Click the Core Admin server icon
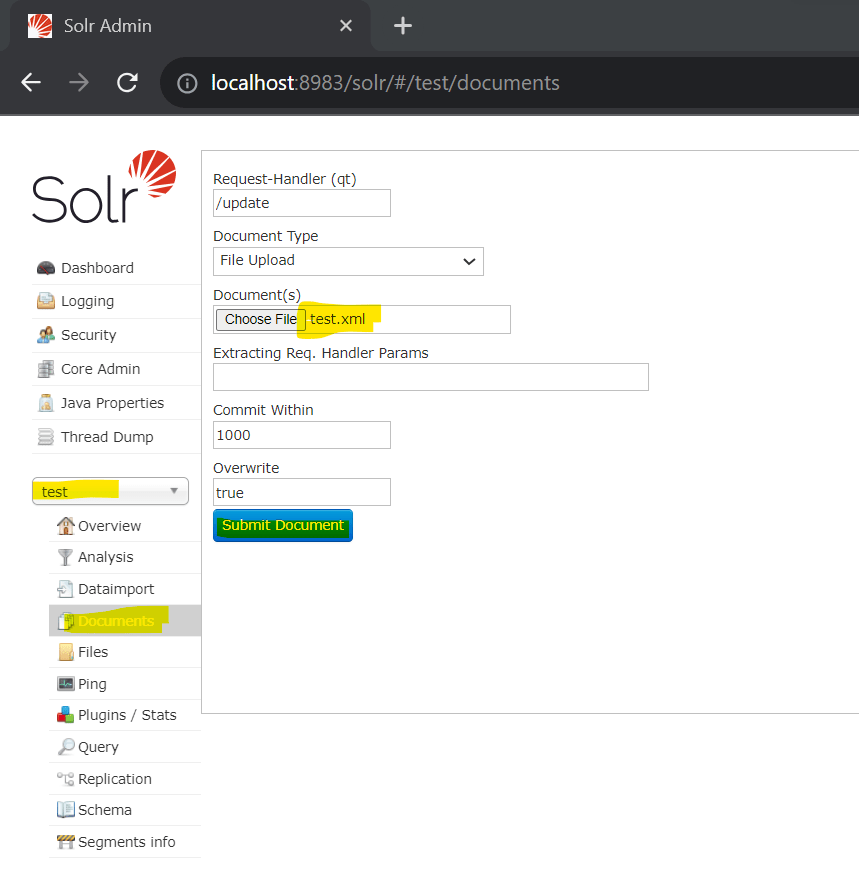This screenshot has width=859, height=880. point(46,369)
